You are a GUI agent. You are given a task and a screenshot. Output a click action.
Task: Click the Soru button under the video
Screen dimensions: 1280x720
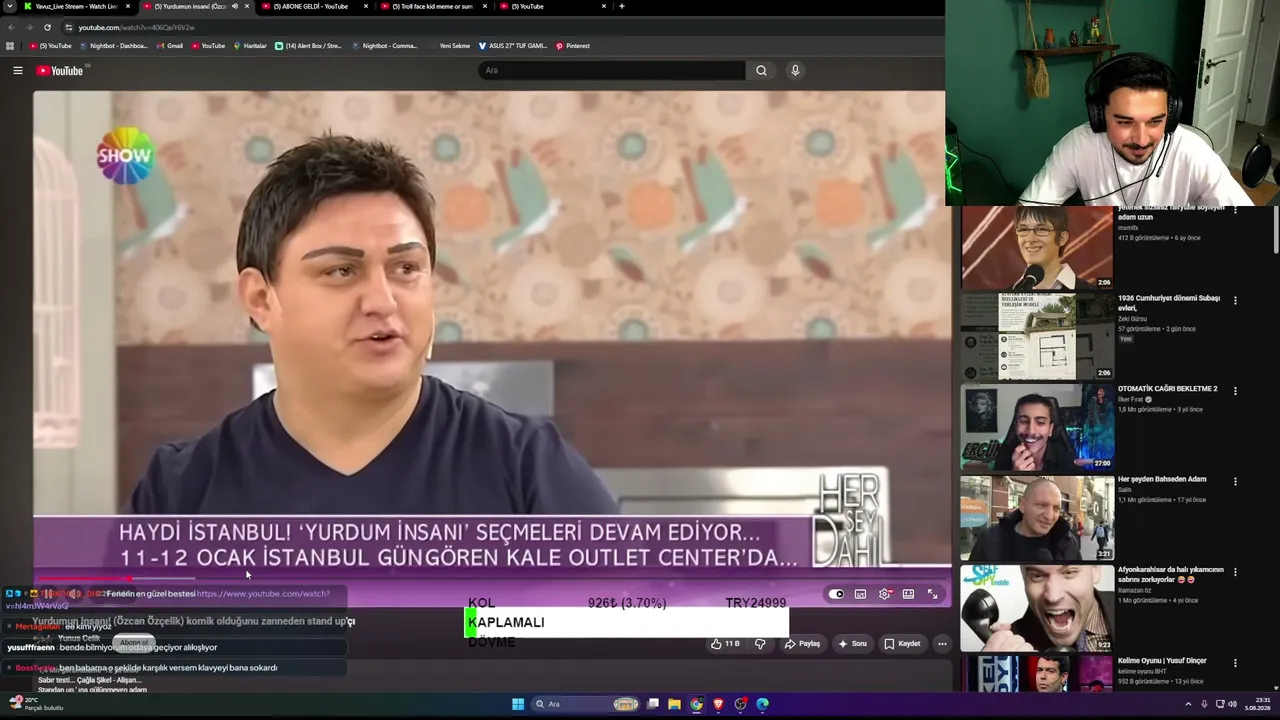click(x=852, y=644)
